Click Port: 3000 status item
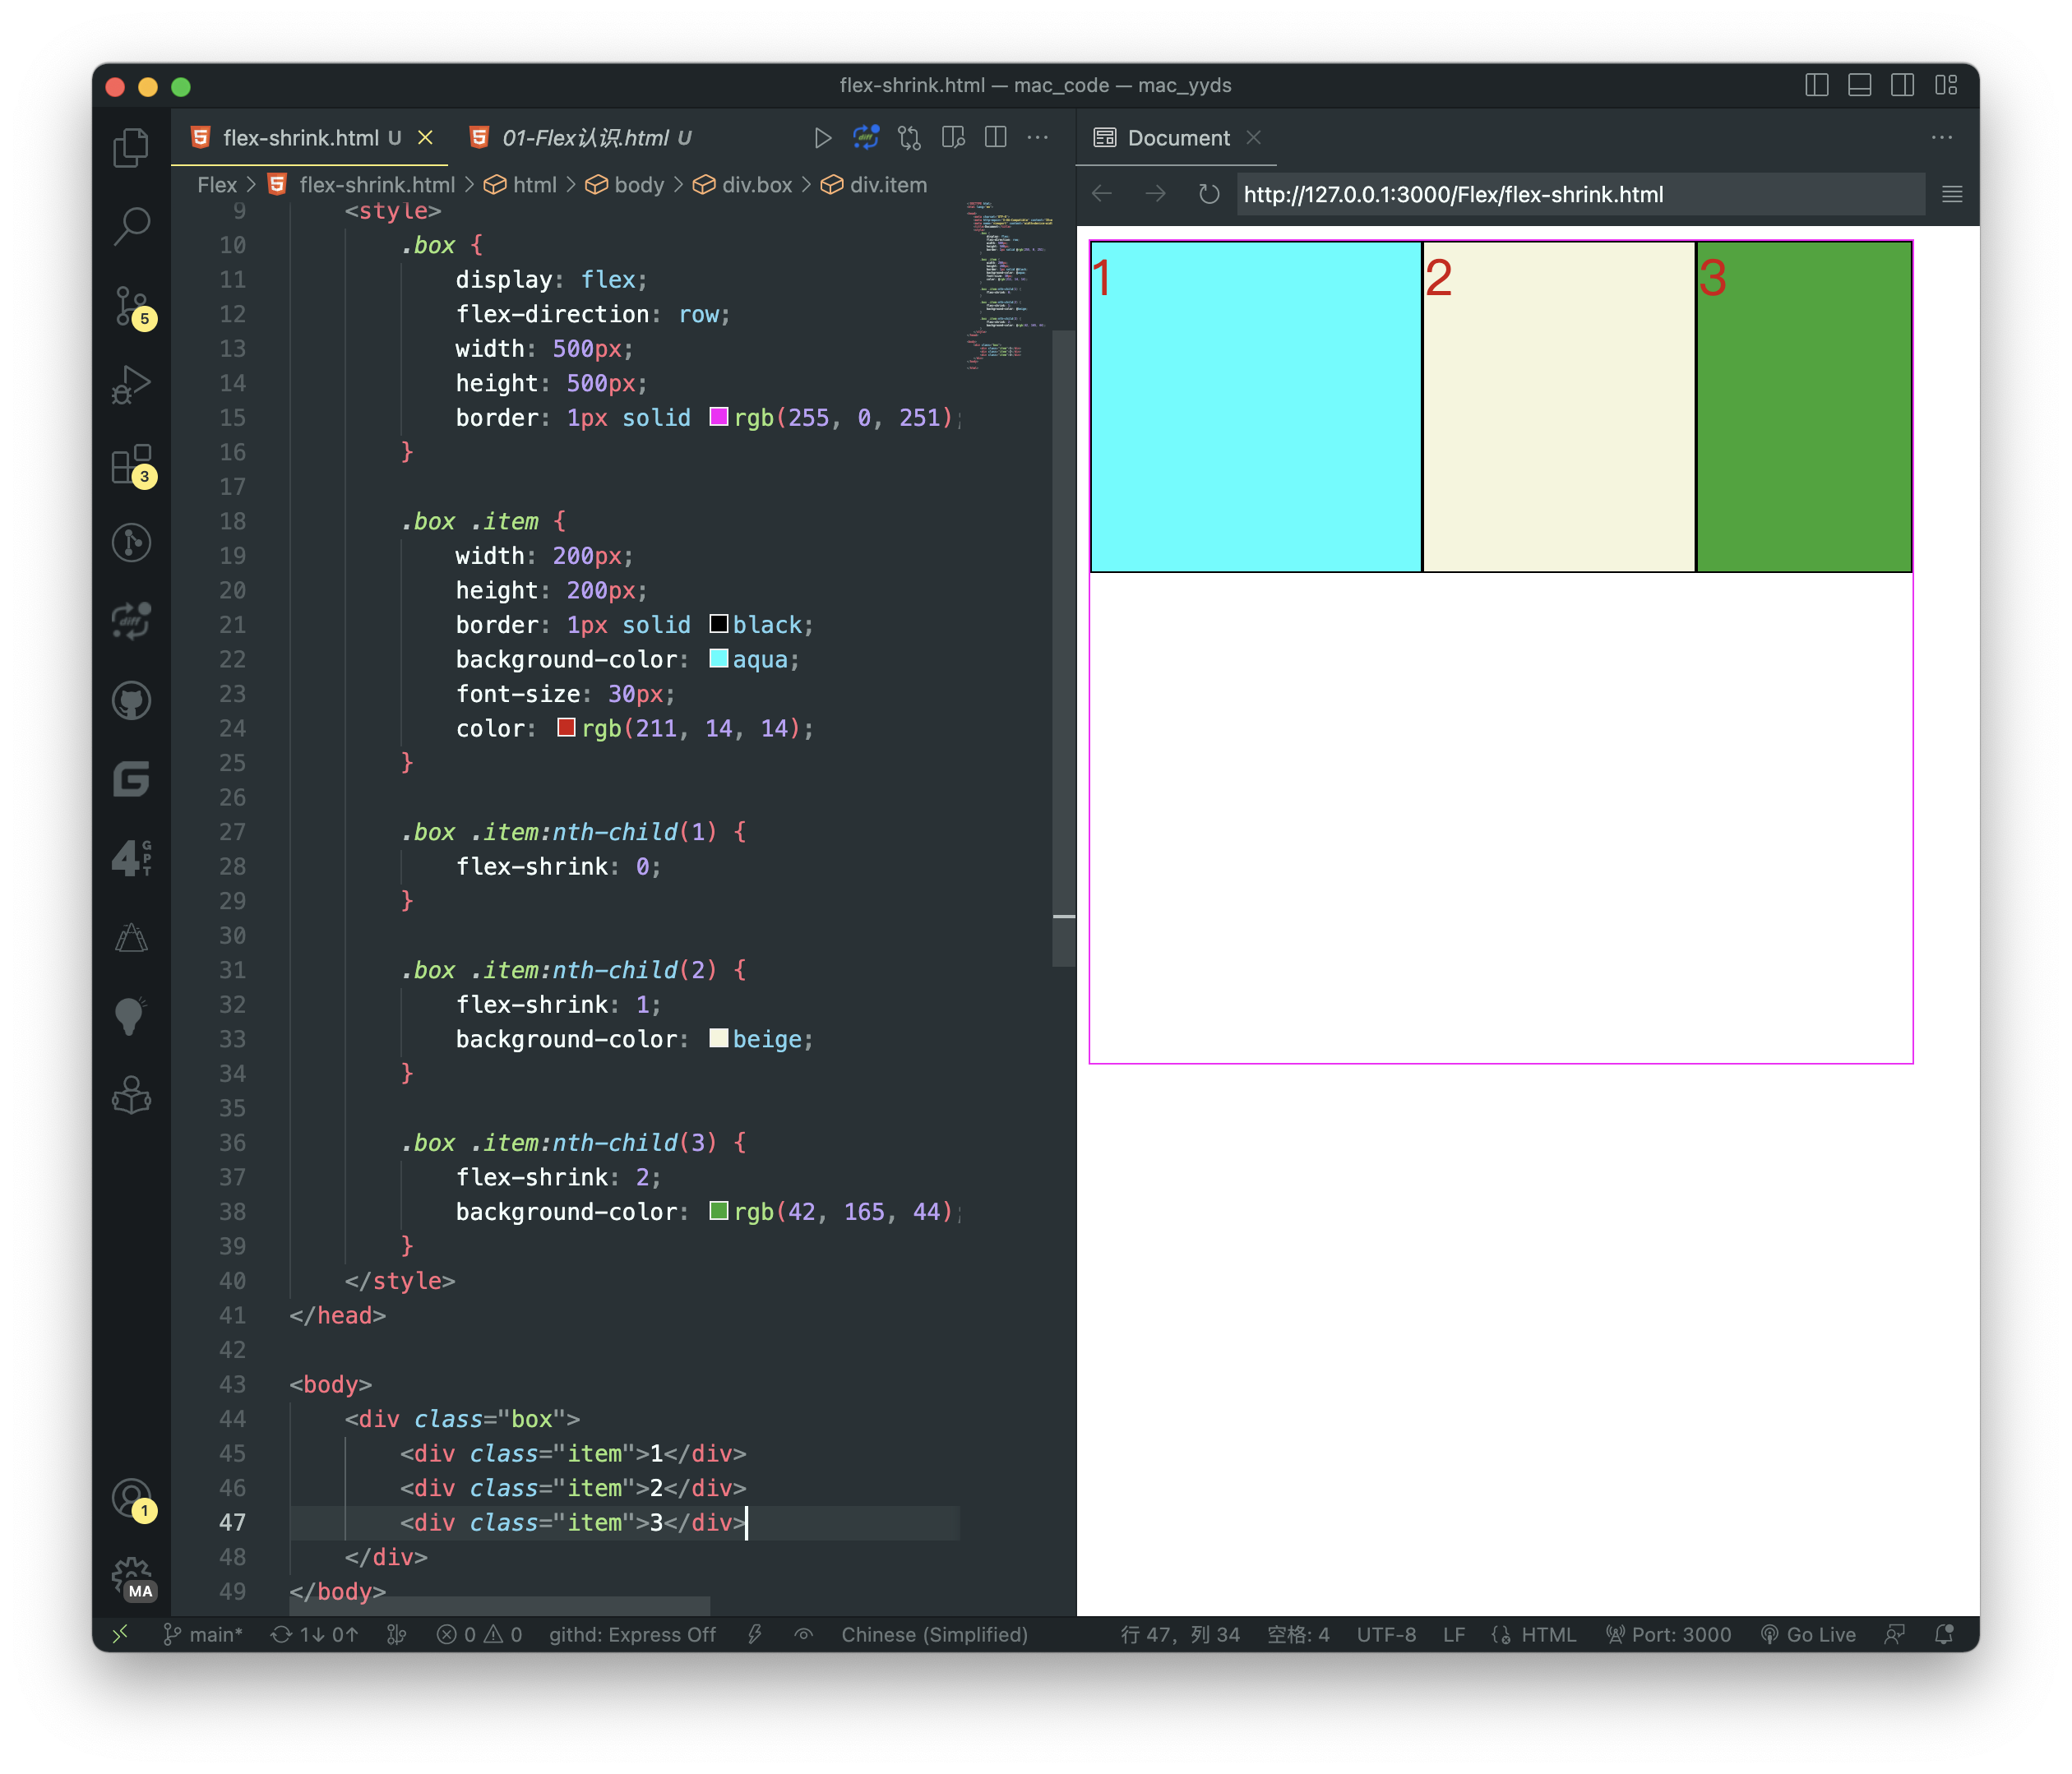This screenshot has width=2072, height=1774. 1669,1634
